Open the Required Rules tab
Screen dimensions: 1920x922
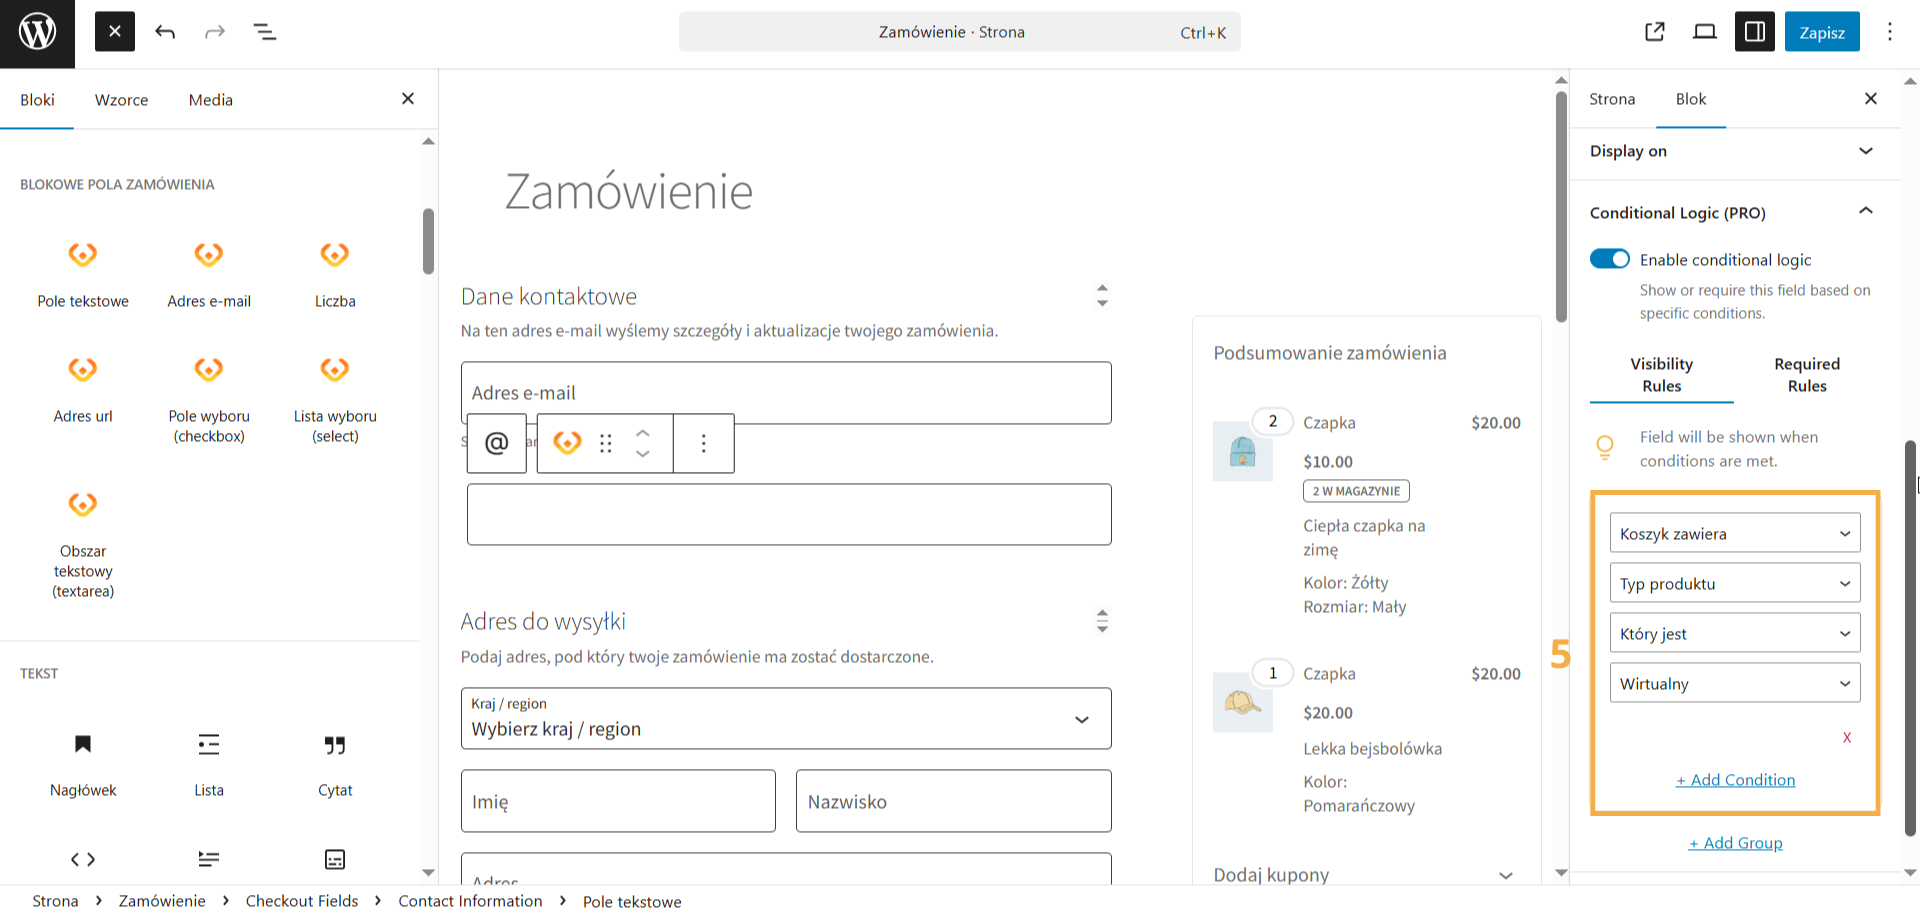tap(1807, 376)
